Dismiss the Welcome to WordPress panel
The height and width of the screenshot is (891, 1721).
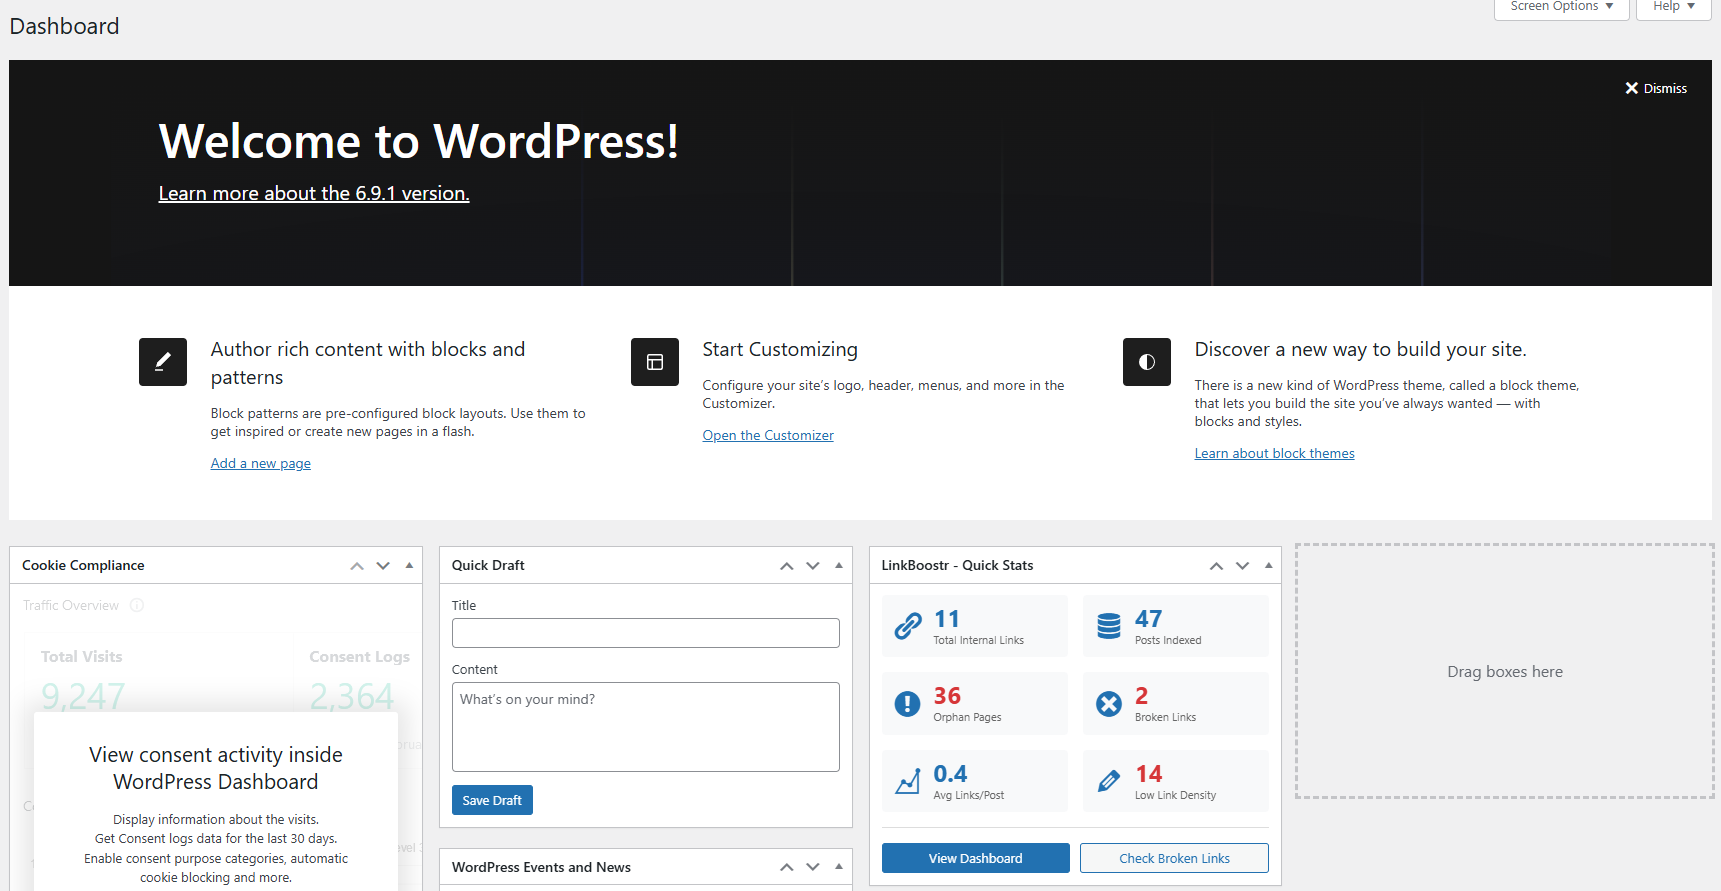click(x=1656, y=88)
